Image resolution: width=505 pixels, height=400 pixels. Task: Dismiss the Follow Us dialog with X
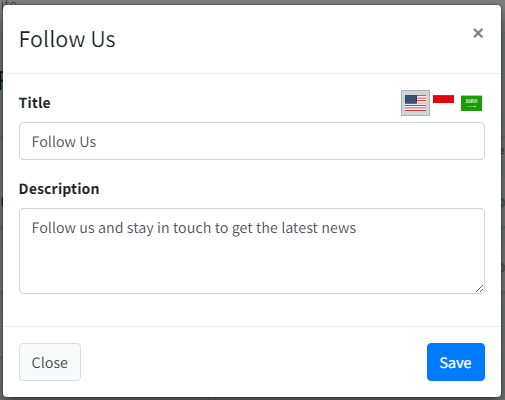pyautogui.click(x=478, y=33)
